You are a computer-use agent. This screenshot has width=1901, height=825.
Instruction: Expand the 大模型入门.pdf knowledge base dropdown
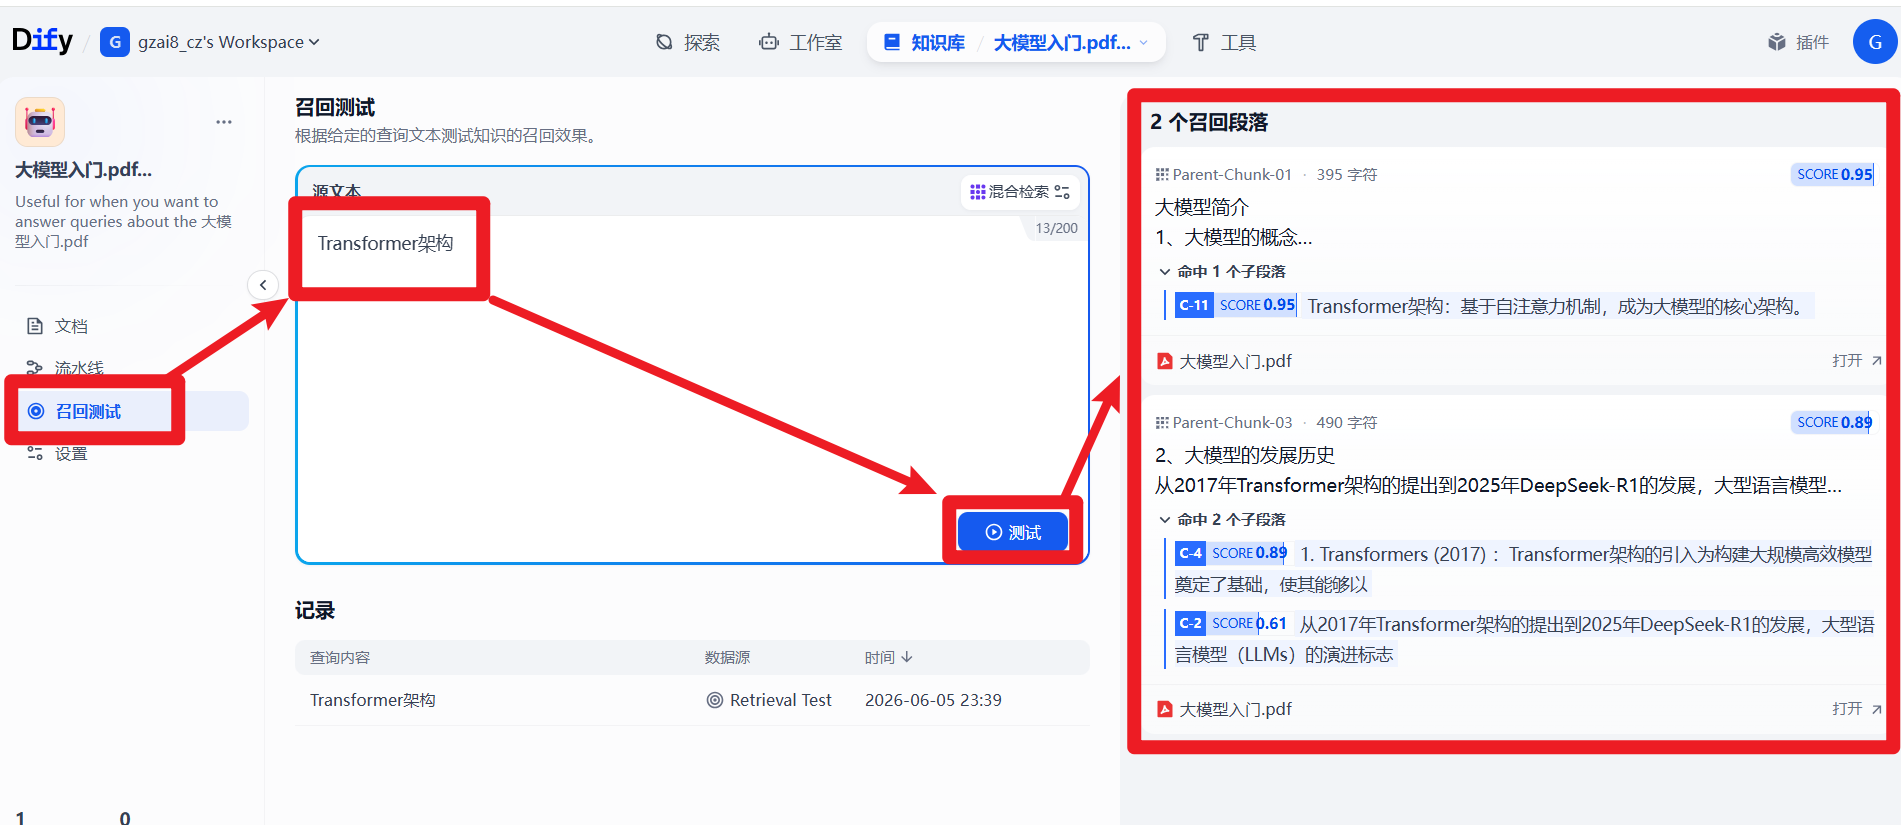coord(1071,42)
